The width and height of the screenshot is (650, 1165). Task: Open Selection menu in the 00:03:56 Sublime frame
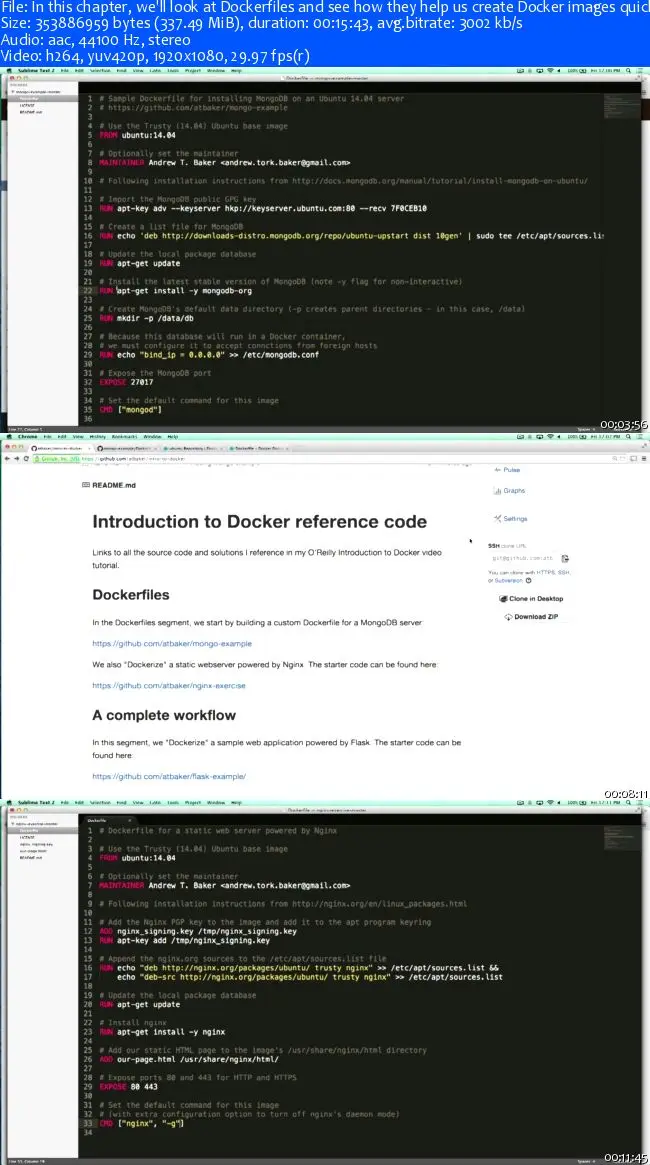(x=100, y=71)
